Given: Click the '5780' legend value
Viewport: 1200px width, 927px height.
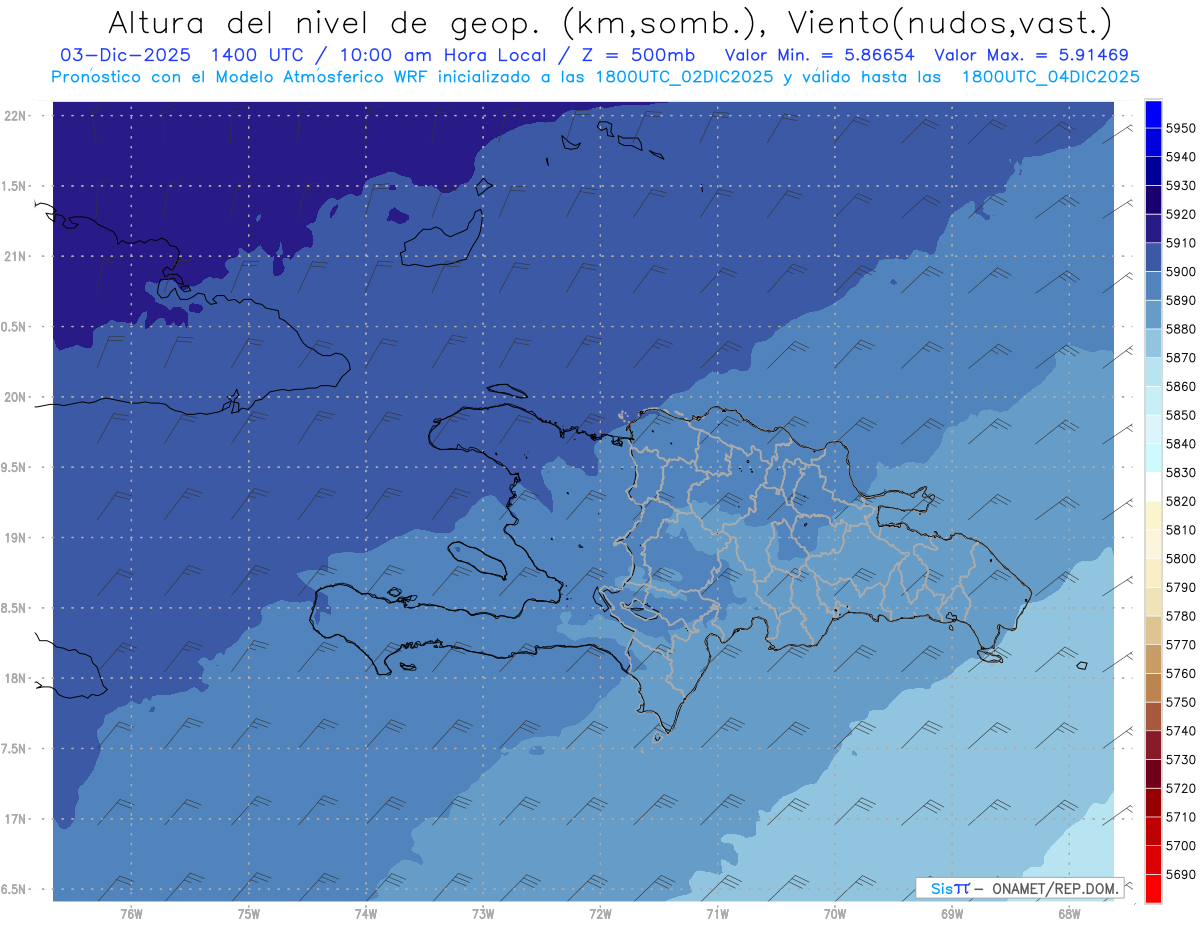Looking at the screenshot, I should coord(1180,616).
